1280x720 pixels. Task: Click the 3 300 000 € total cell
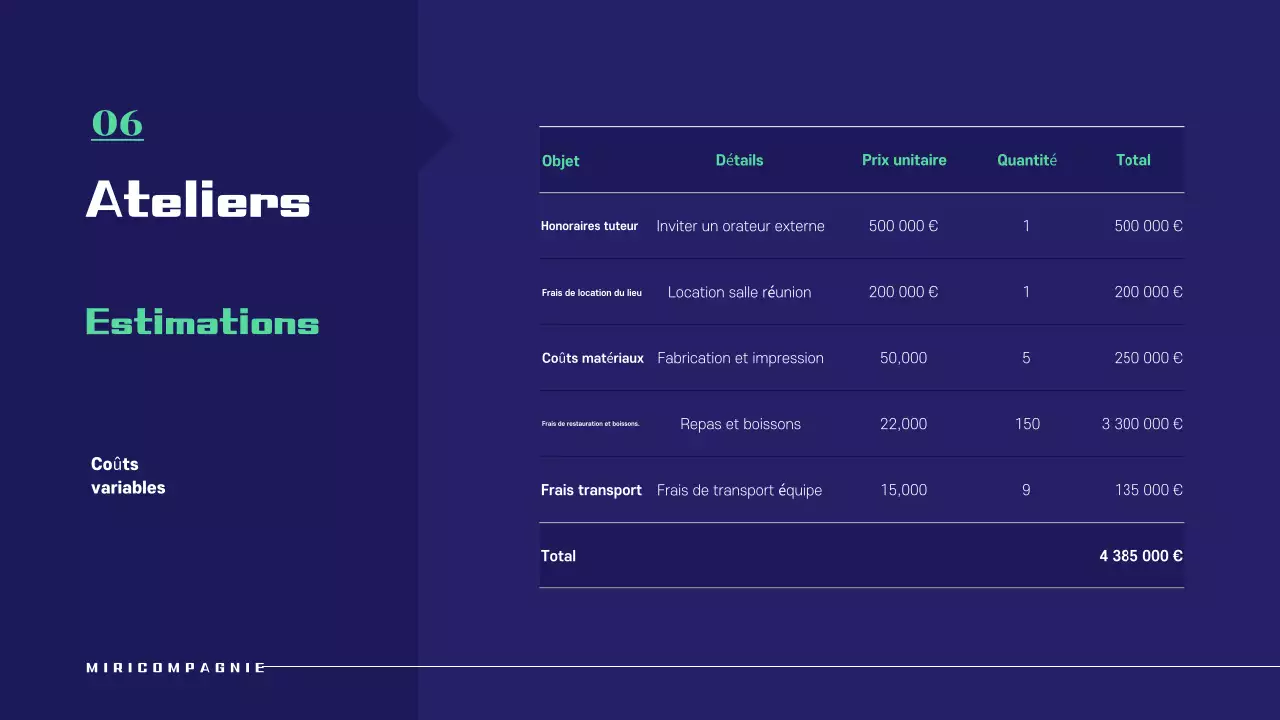pyautogui.click(x=1142, y=424)
